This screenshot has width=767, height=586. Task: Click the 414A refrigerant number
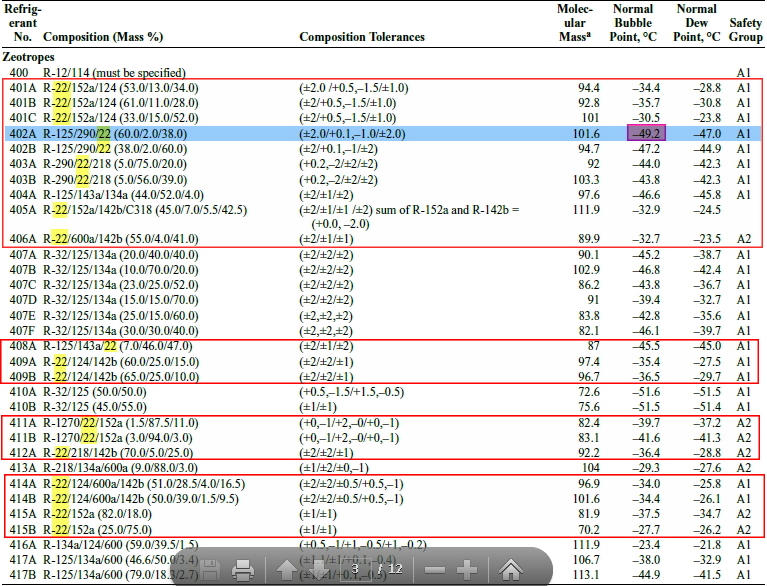coord(23,484)
